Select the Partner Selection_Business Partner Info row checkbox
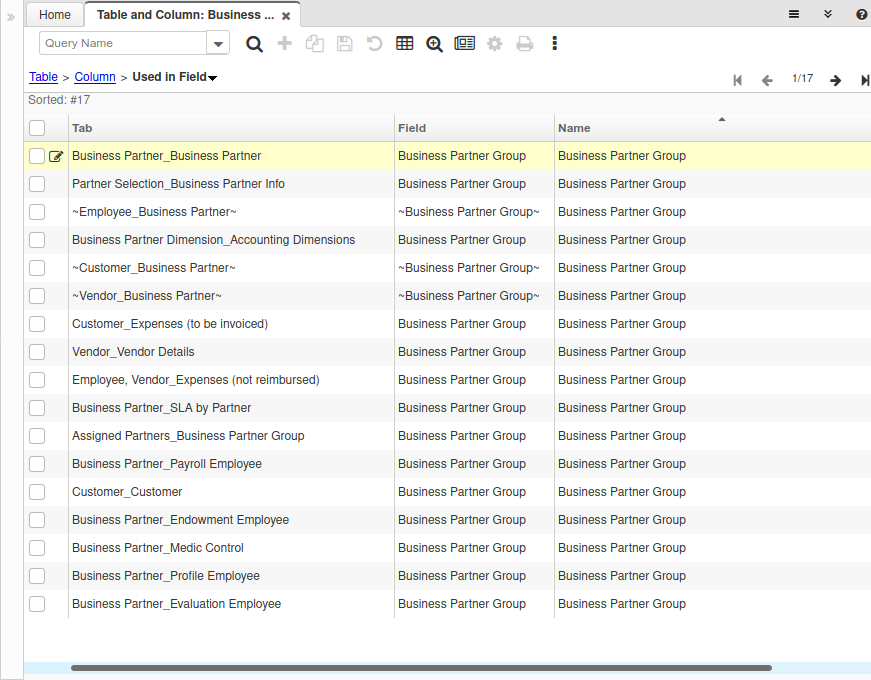Screen dimensions: 871x680 point(37,184)
